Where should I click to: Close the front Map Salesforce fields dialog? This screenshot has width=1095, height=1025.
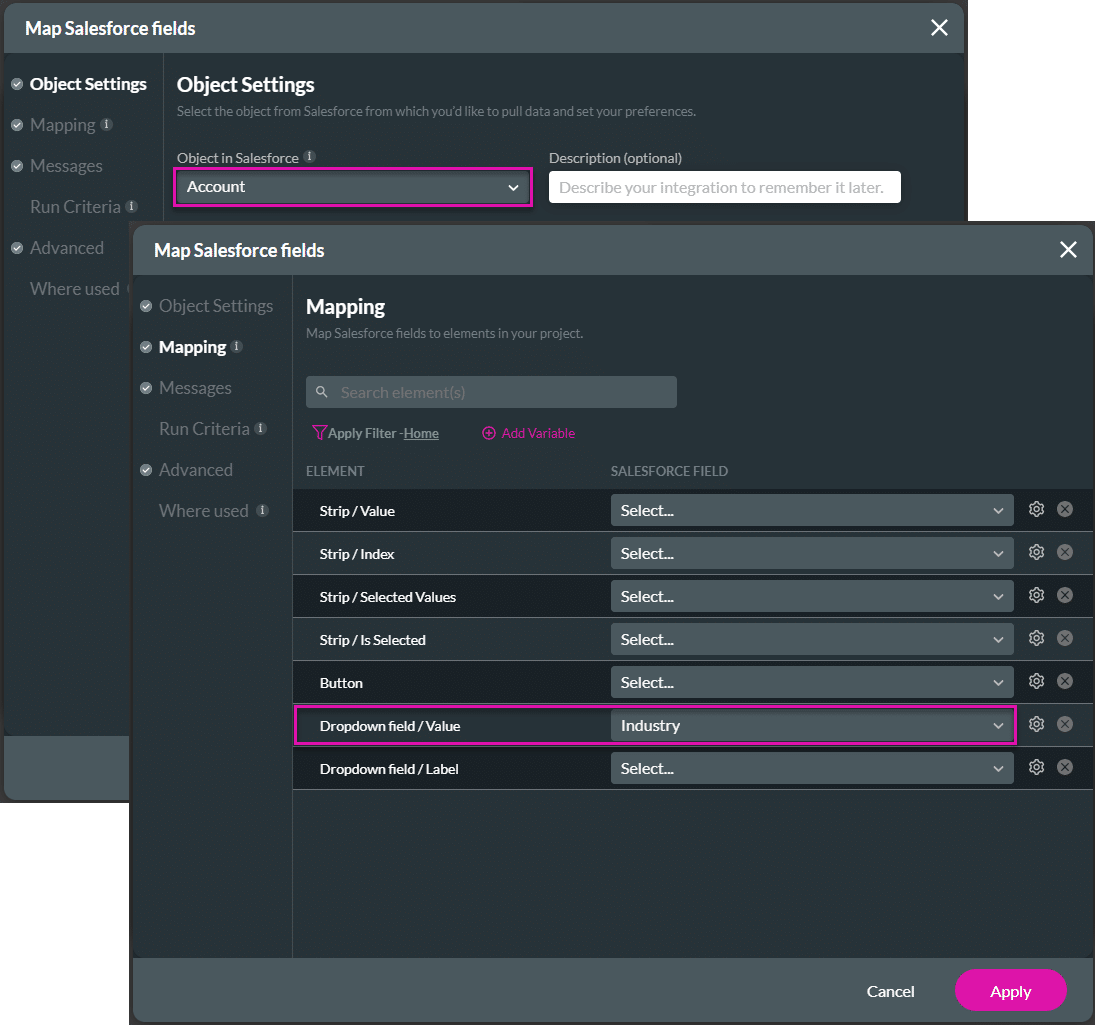1068,249
